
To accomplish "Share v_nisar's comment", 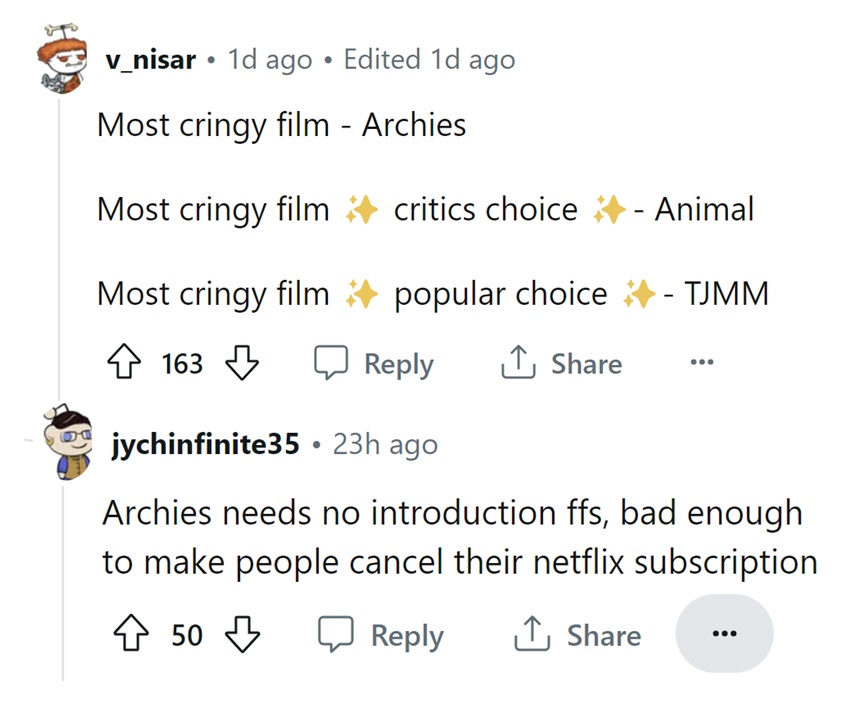I will [561, 363].
